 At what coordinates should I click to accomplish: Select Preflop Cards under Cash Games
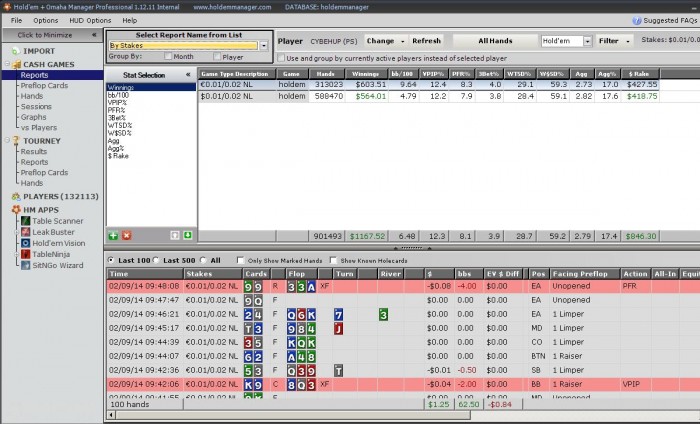(44, 85)
